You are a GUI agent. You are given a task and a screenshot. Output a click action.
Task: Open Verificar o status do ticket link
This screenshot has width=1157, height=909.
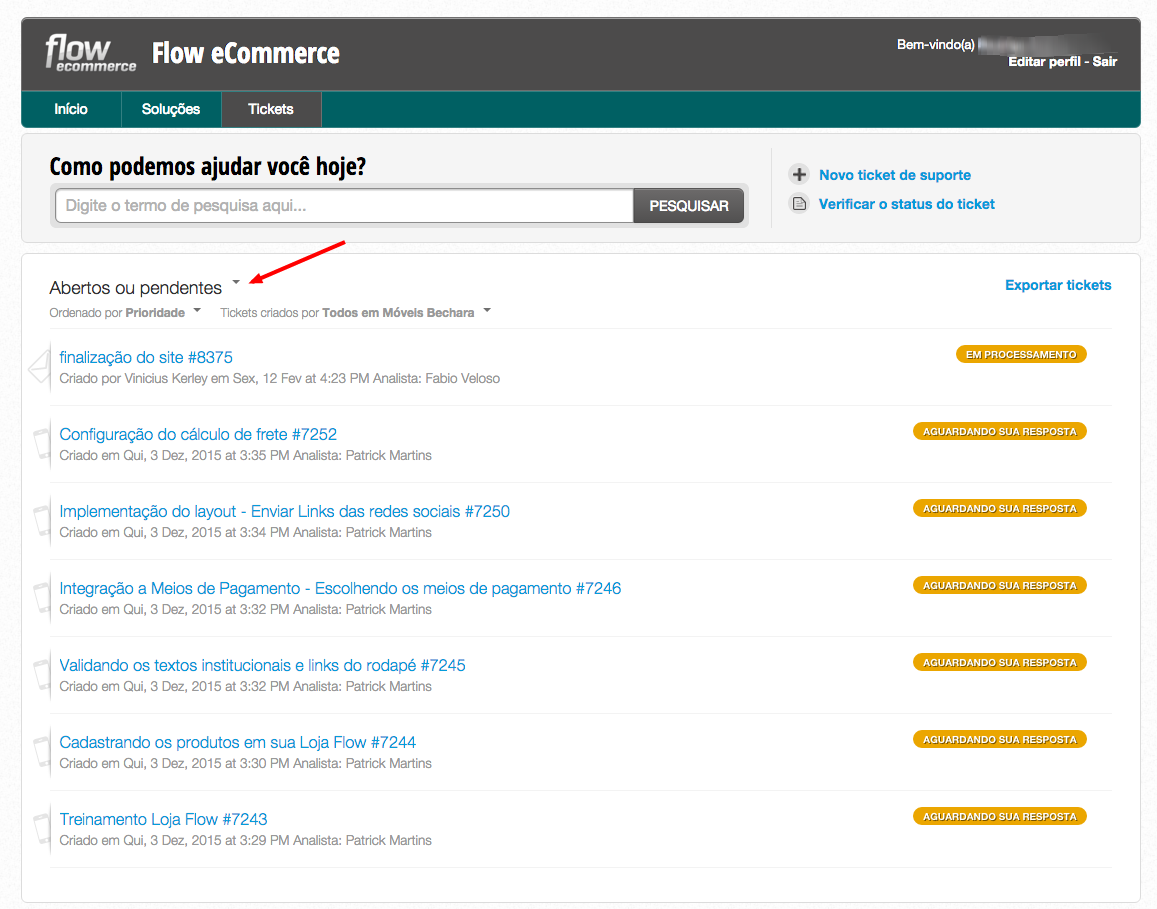point(906,204)
